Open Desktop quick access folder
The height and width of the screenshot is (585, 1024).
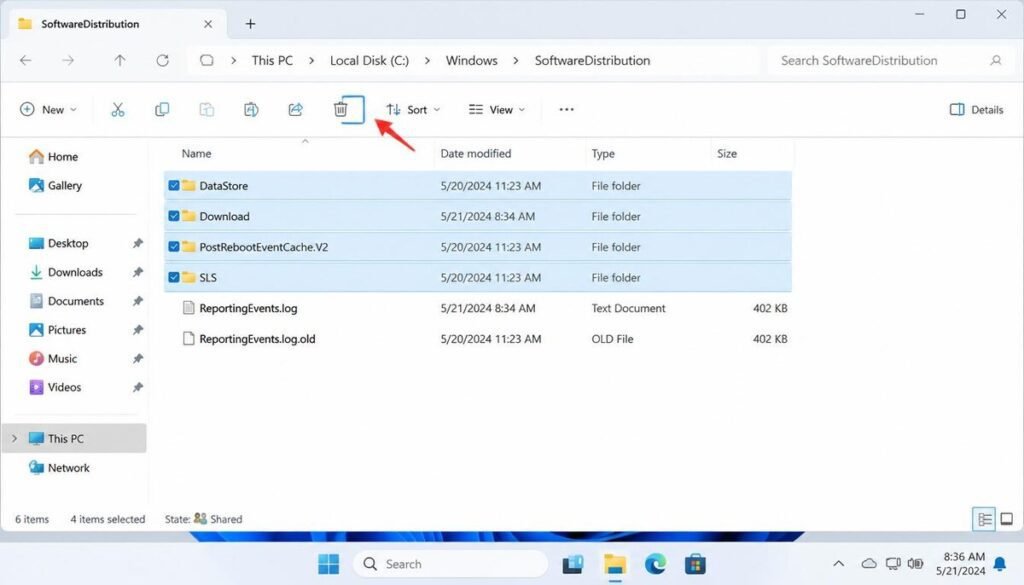(x=59, y=243)
